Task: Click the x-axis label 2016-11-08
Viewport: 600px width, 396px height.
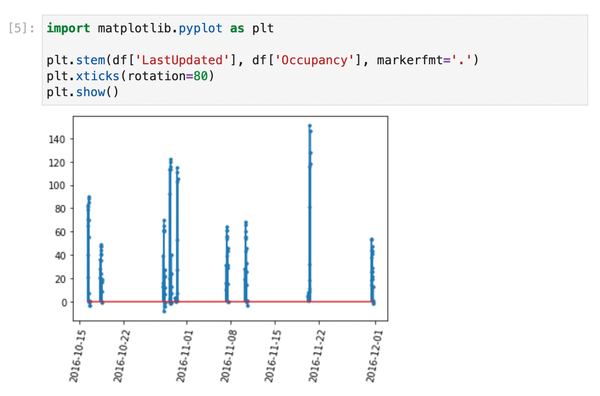Action: coord(228,355)
